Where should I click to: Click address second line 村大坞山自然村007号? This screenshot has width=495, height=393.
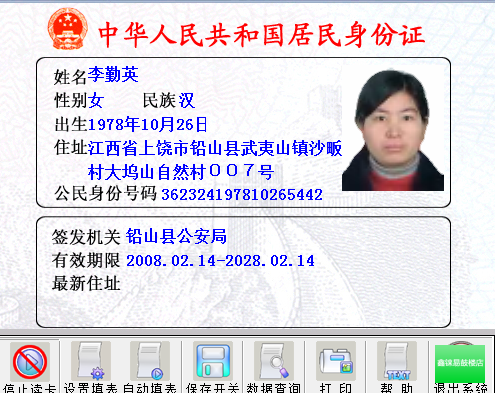181,172
